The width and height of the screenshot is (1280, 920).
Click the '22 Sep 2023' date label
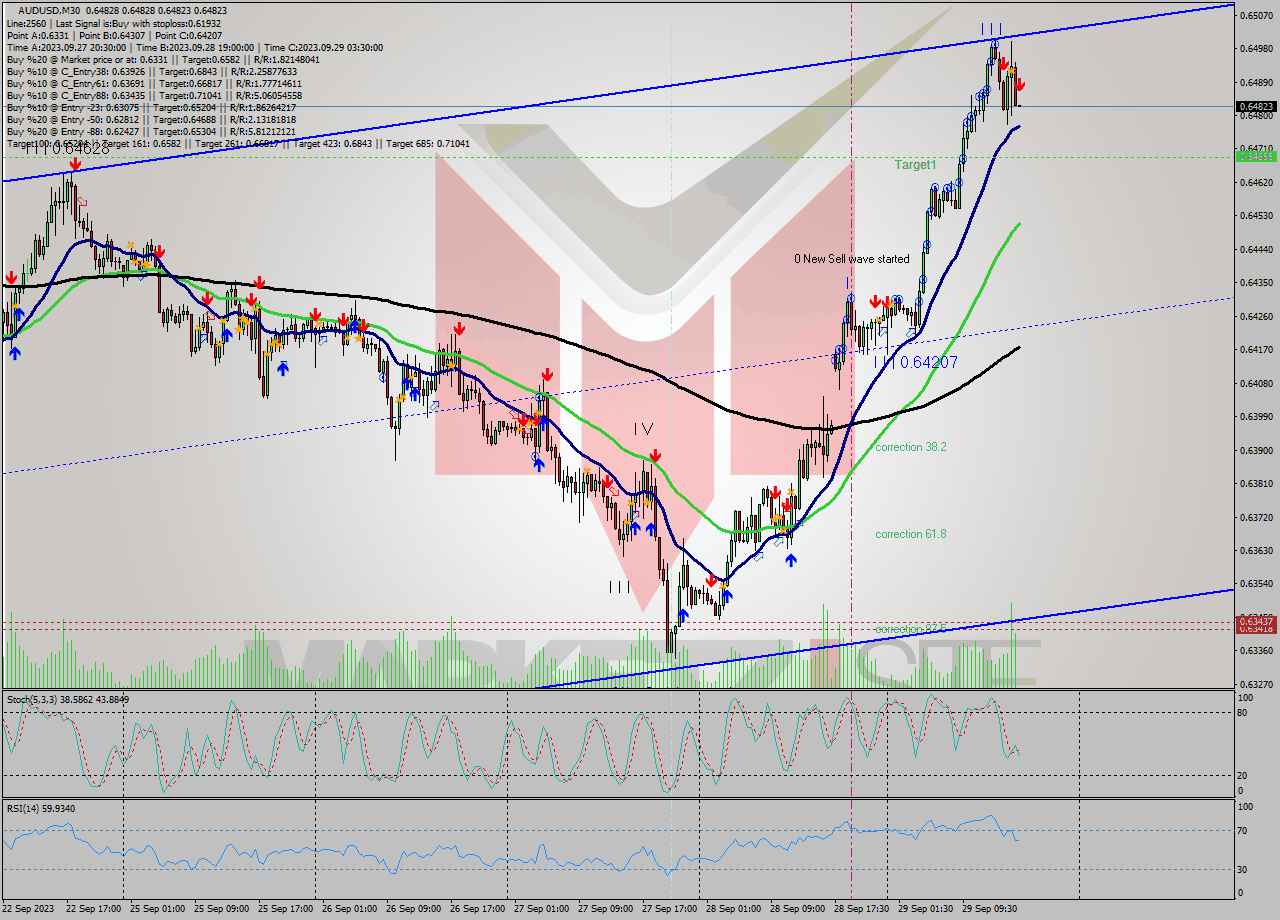28,908
